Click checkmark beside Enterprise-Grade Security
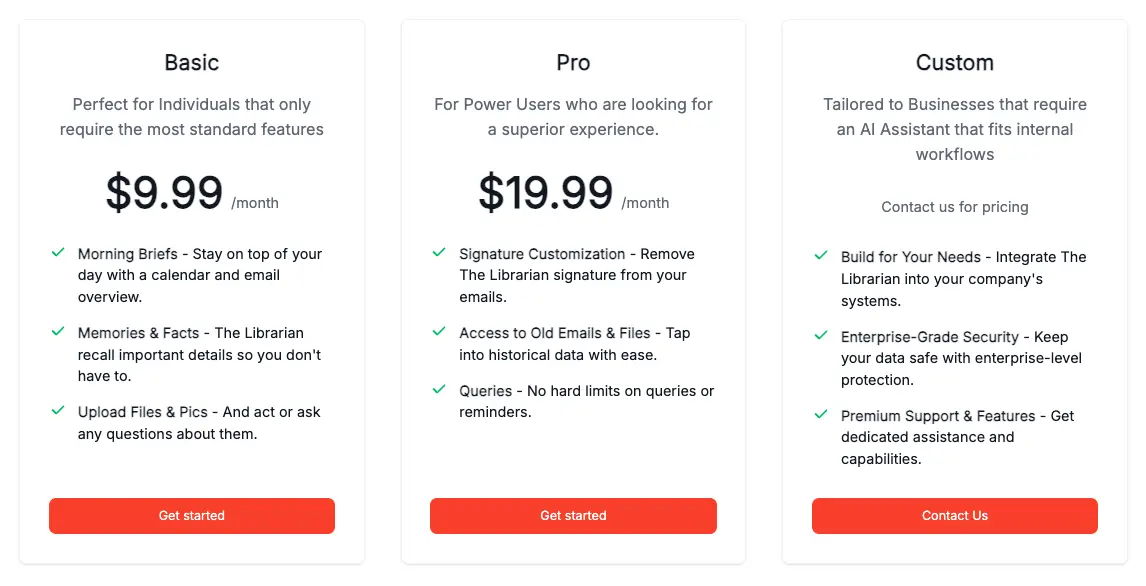Viewport: 1146px width, 586px height. pyautogui.click(x=821, y=335)
